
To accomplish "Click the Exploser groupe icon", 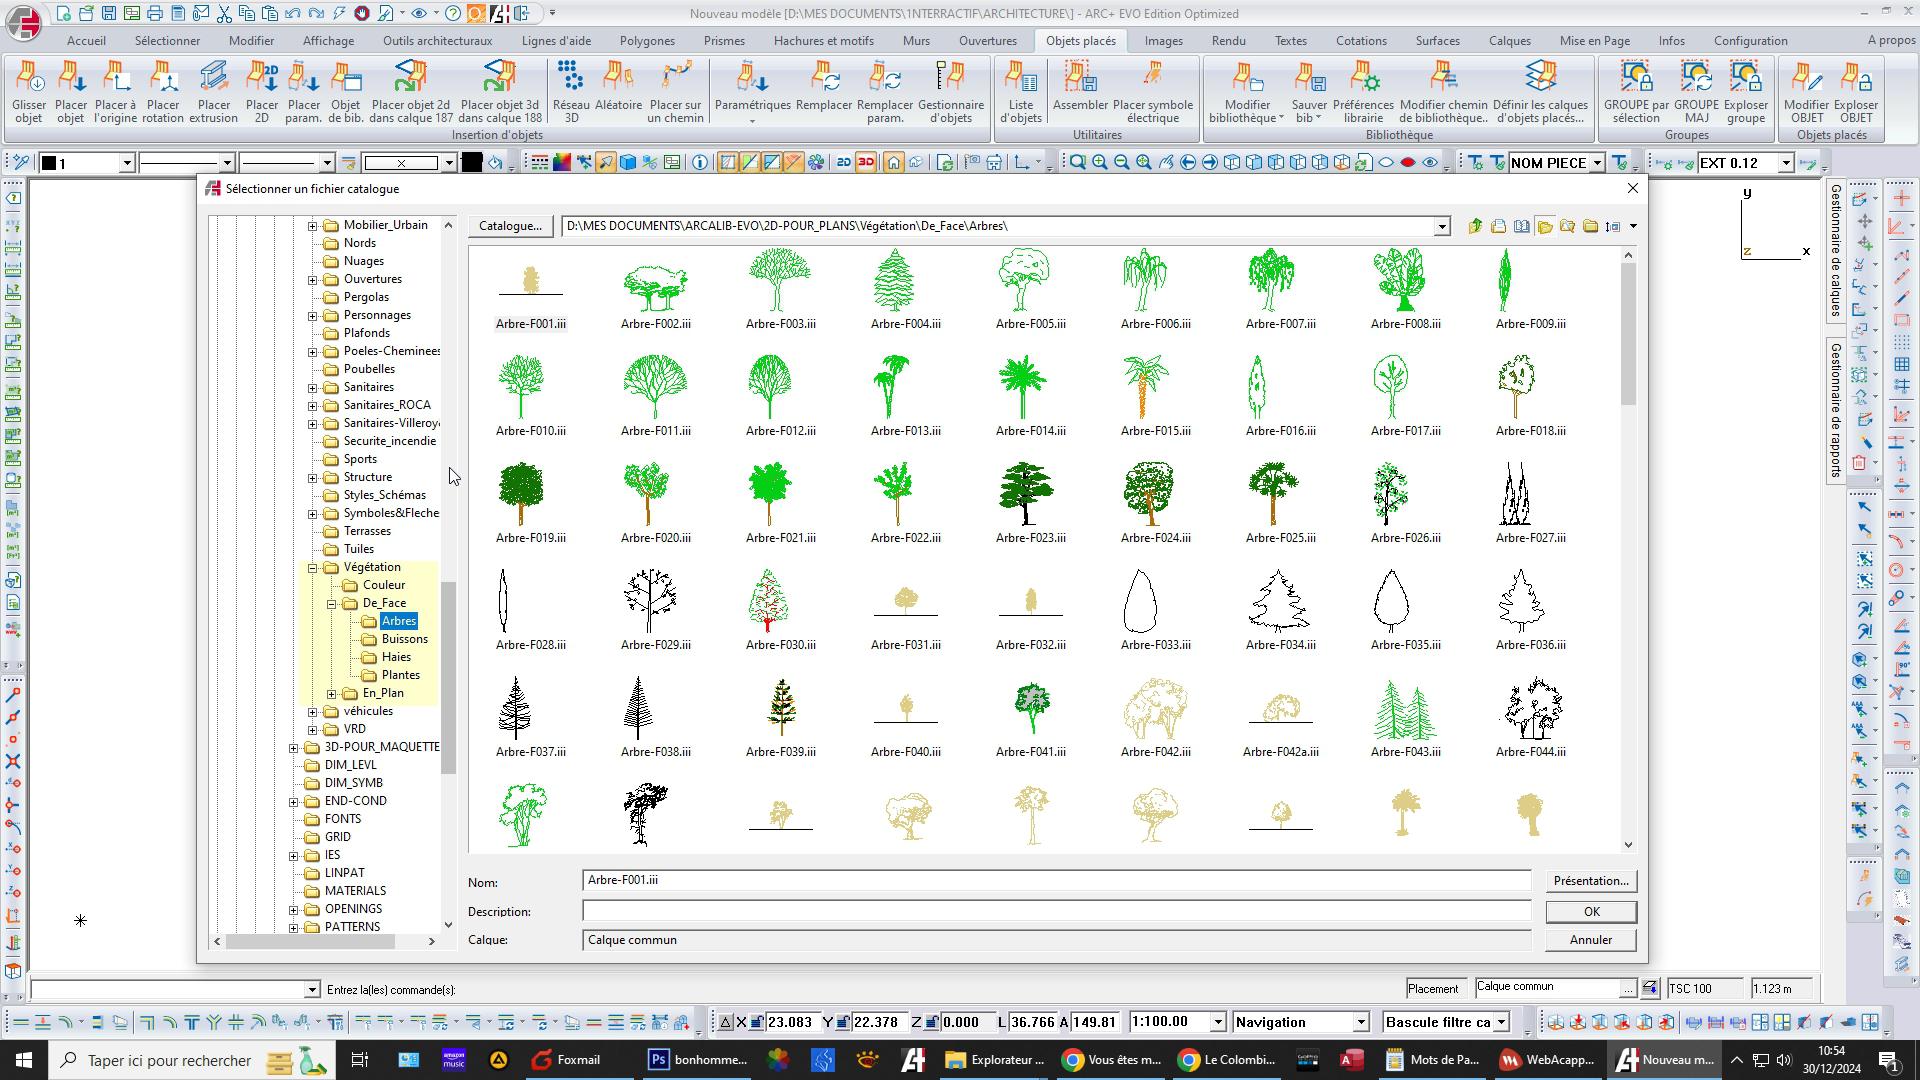I will [1745, 78].
